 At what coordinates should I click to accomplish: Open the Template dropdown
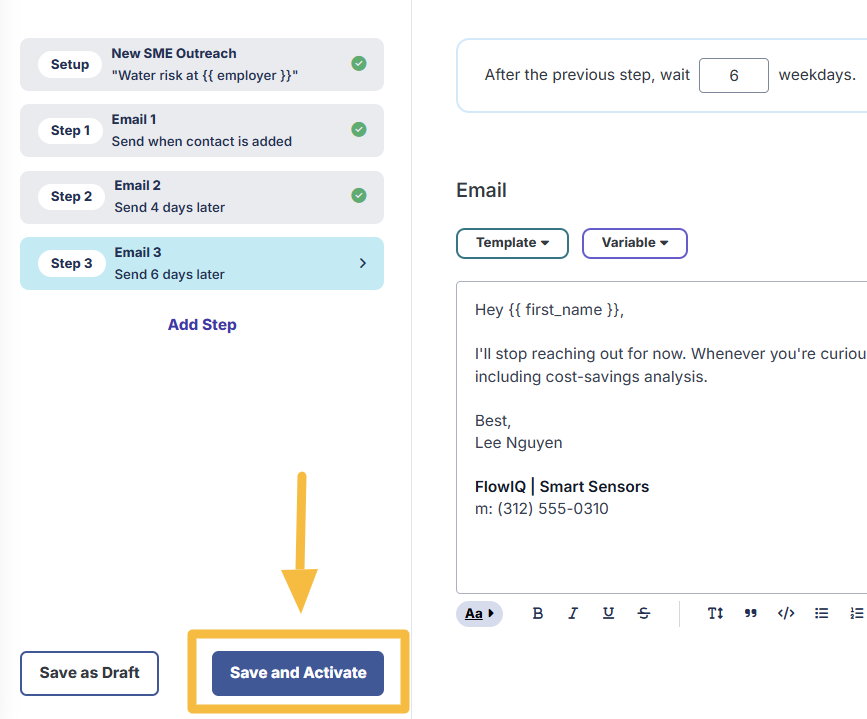[x=512, y=243]
